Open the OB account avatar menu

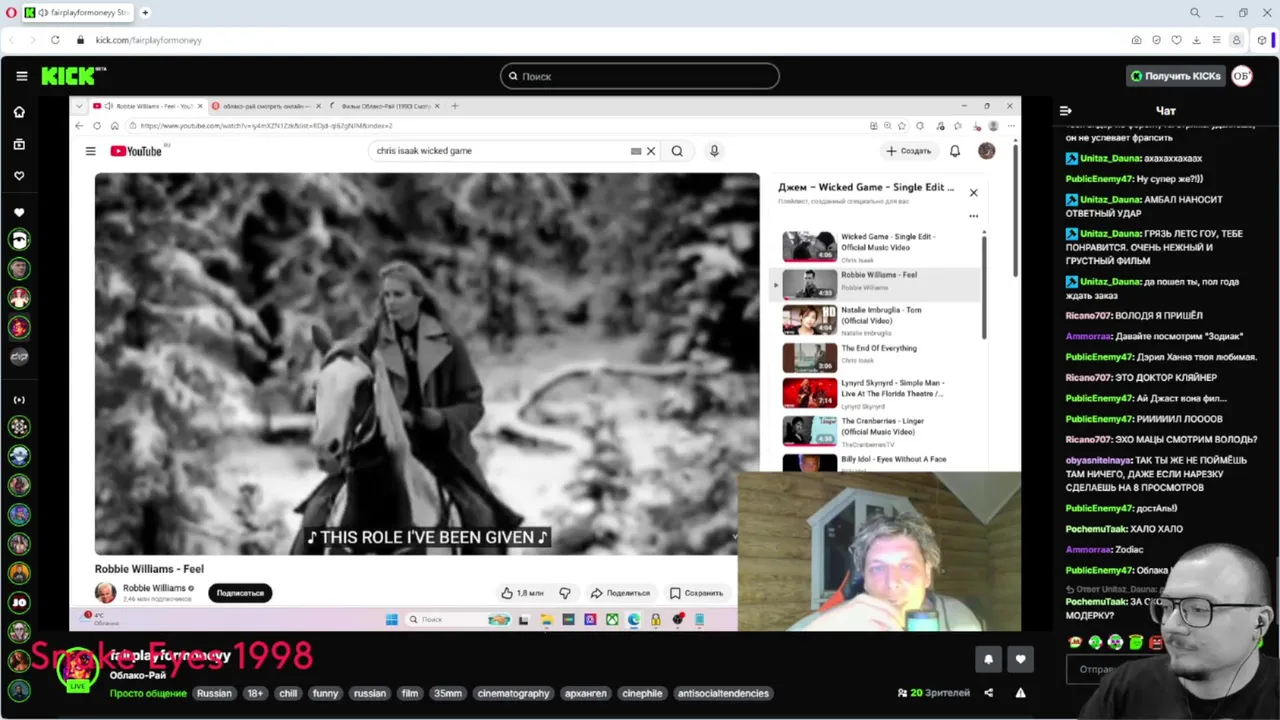(x=1241, y=76)
